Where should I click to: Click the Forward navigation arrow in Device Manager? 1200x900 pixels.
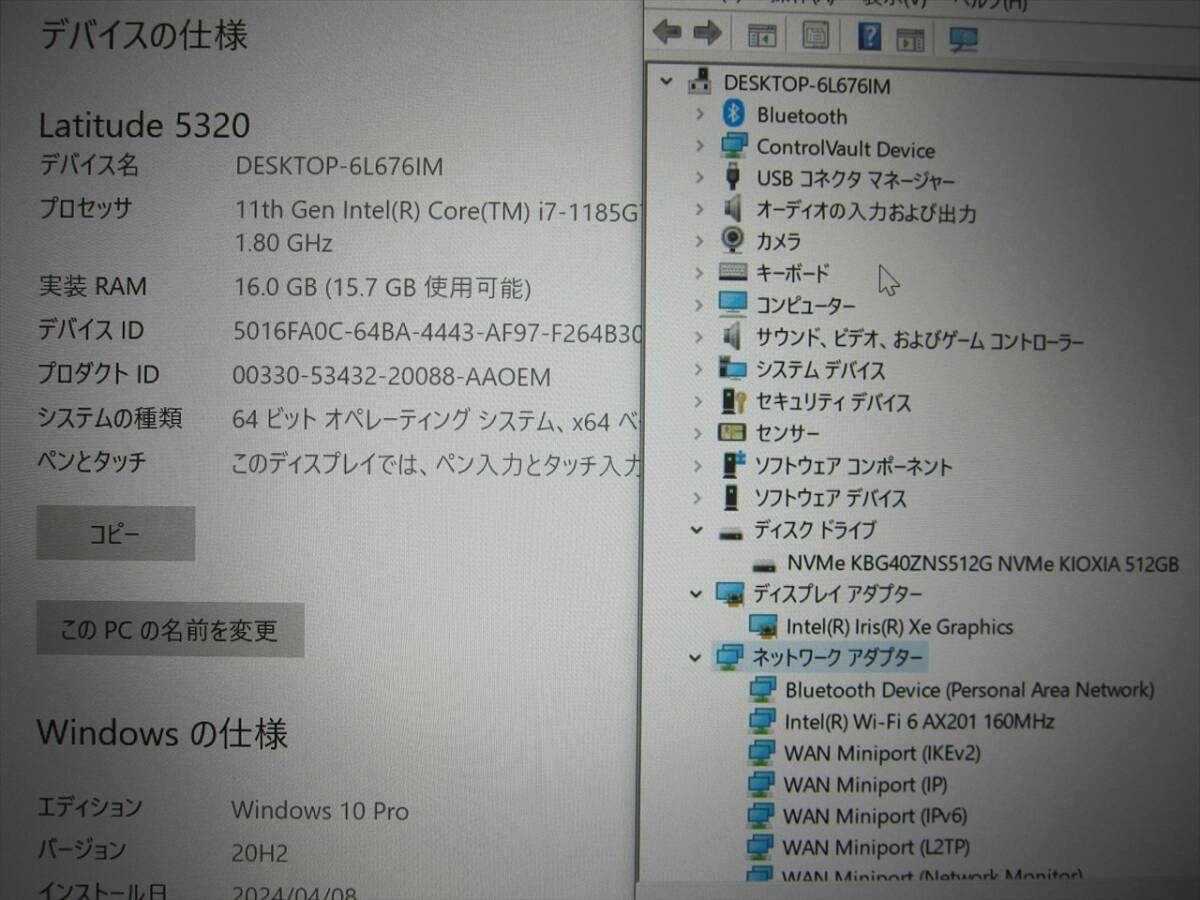tap(707, 33)
